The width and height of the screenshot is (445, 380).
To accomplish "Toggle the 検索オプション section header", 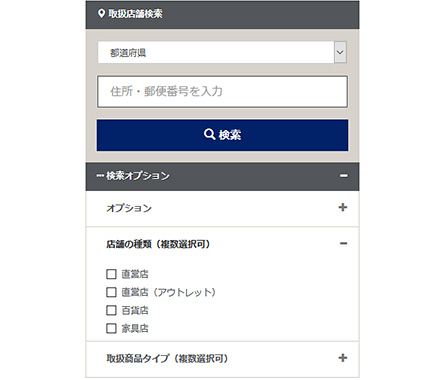I will point(222,177).
